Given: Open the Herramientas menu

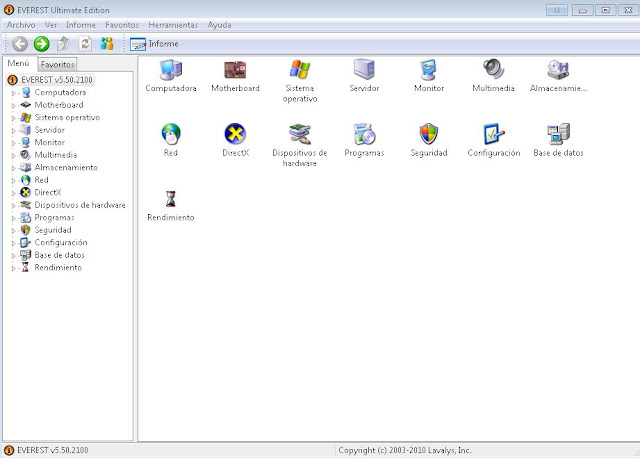Looking at the screenshot, I should coord(173,25).
